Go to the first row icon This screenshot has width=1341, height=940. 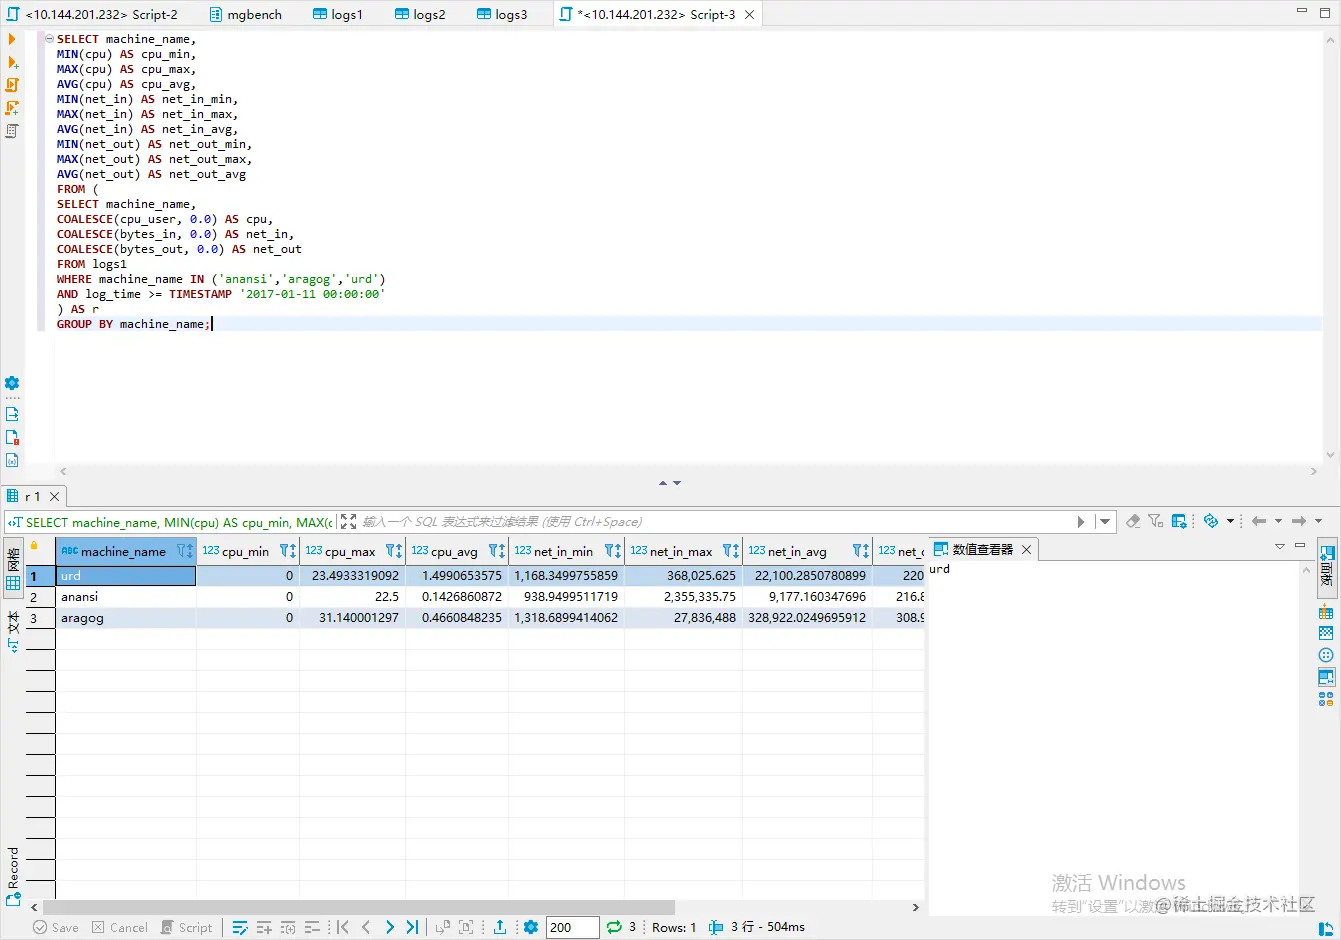342,927
